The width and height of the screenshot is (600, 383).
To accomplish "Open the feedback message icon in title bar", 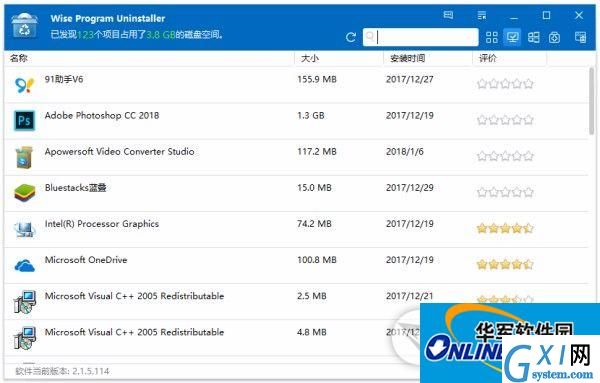I will pos(448,15).
